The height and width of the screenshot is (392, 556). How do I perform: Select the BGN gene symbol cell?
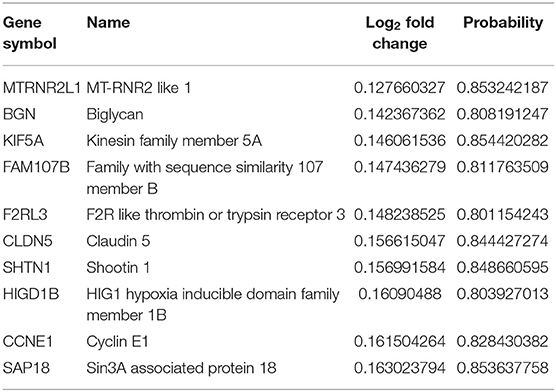click(20, 114)
